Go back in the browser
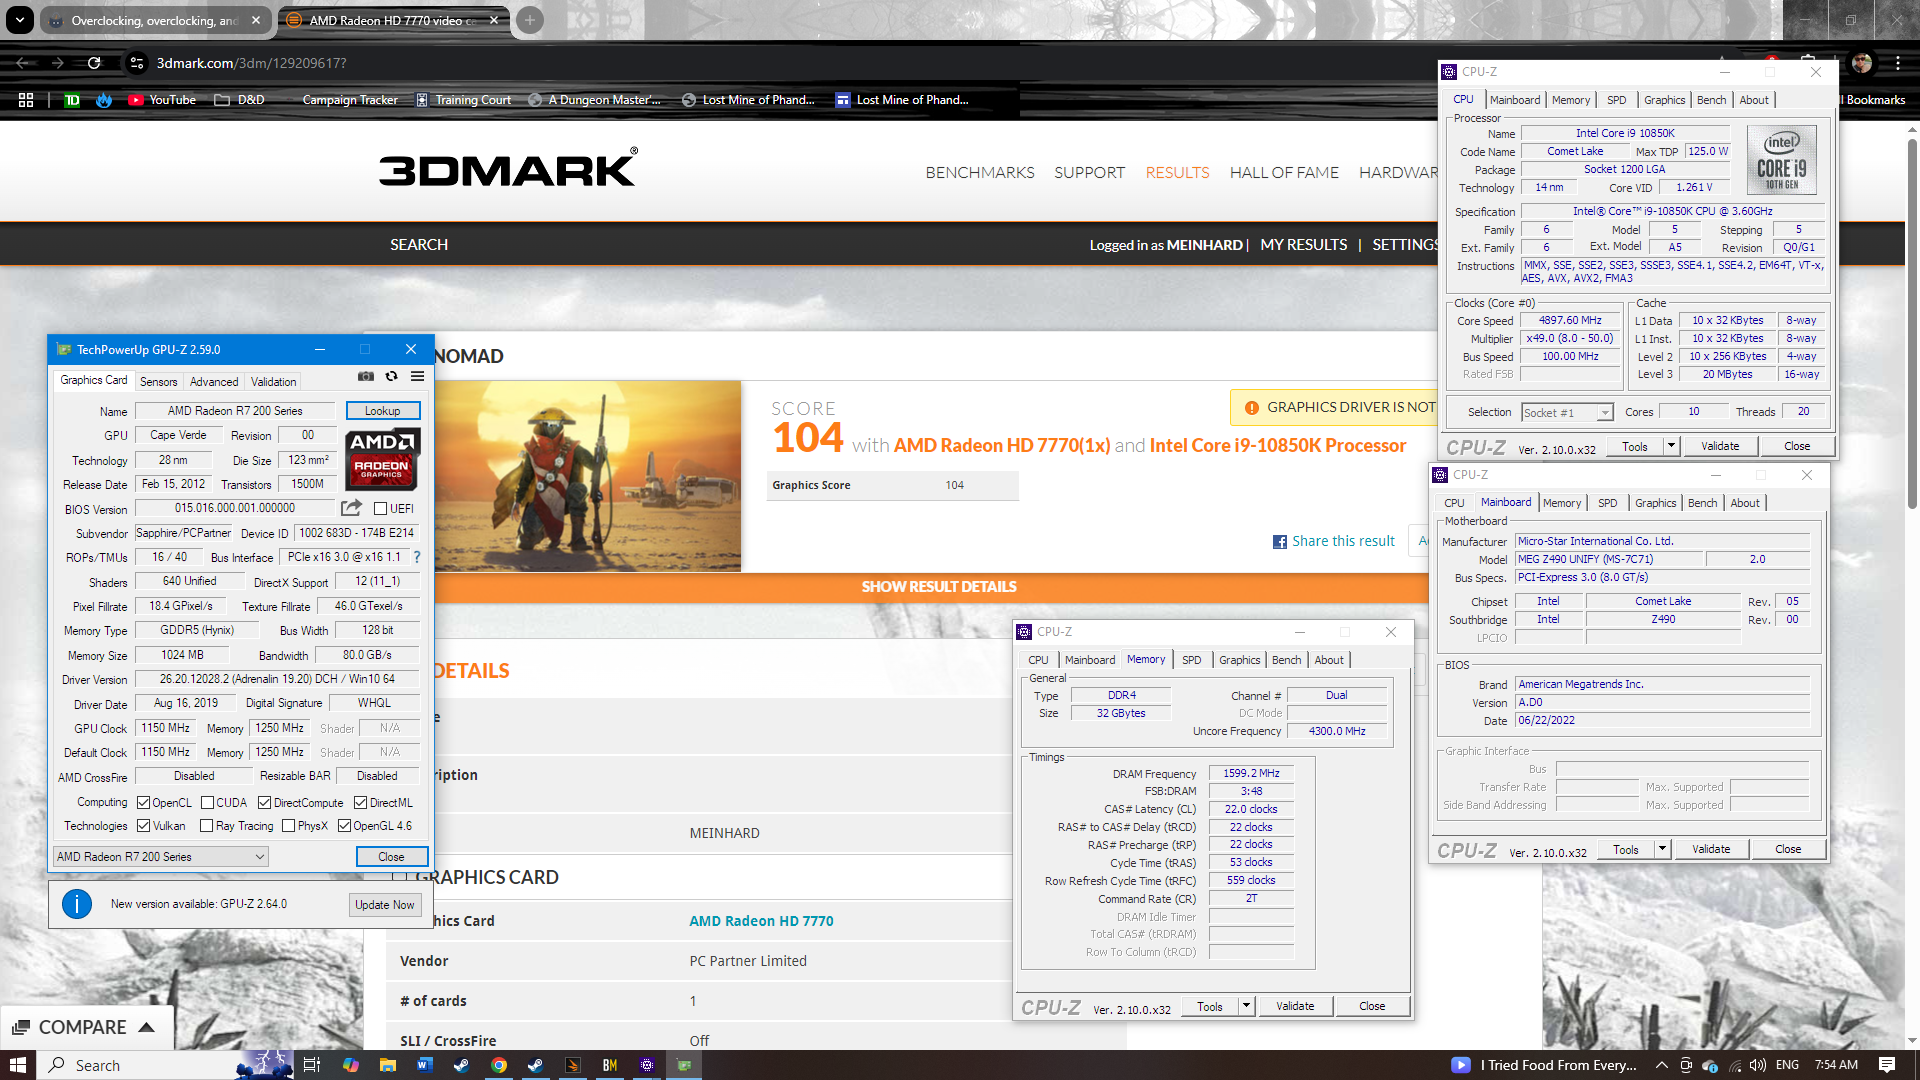 22,63
